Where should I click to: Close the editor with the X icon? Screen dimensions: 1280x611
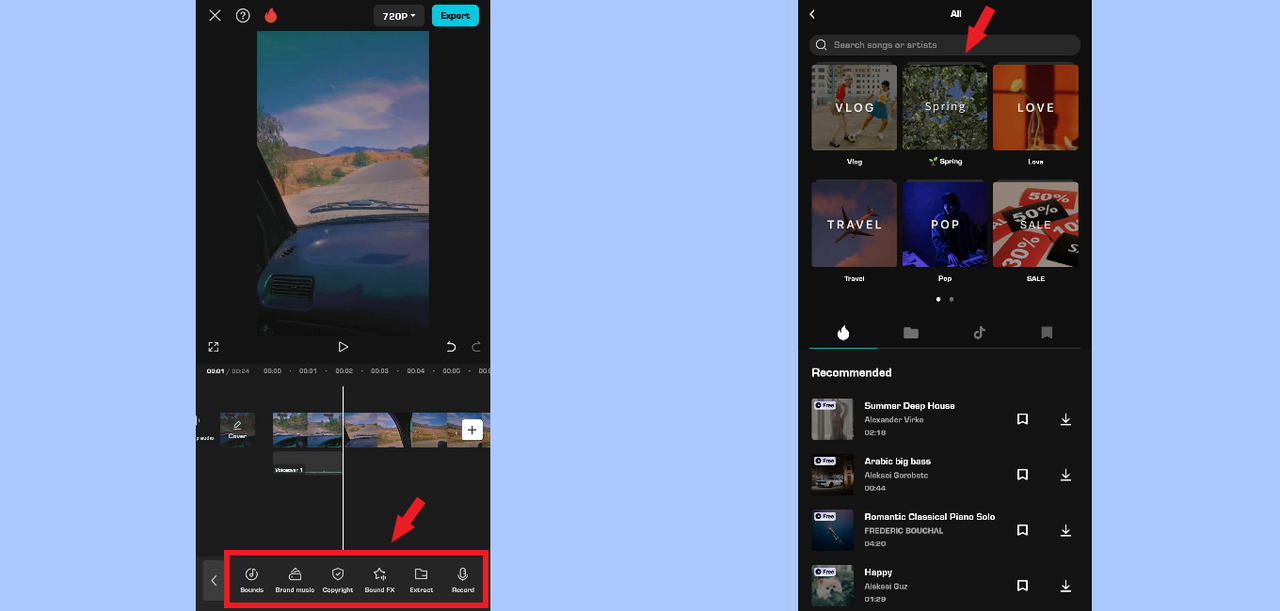215,16
